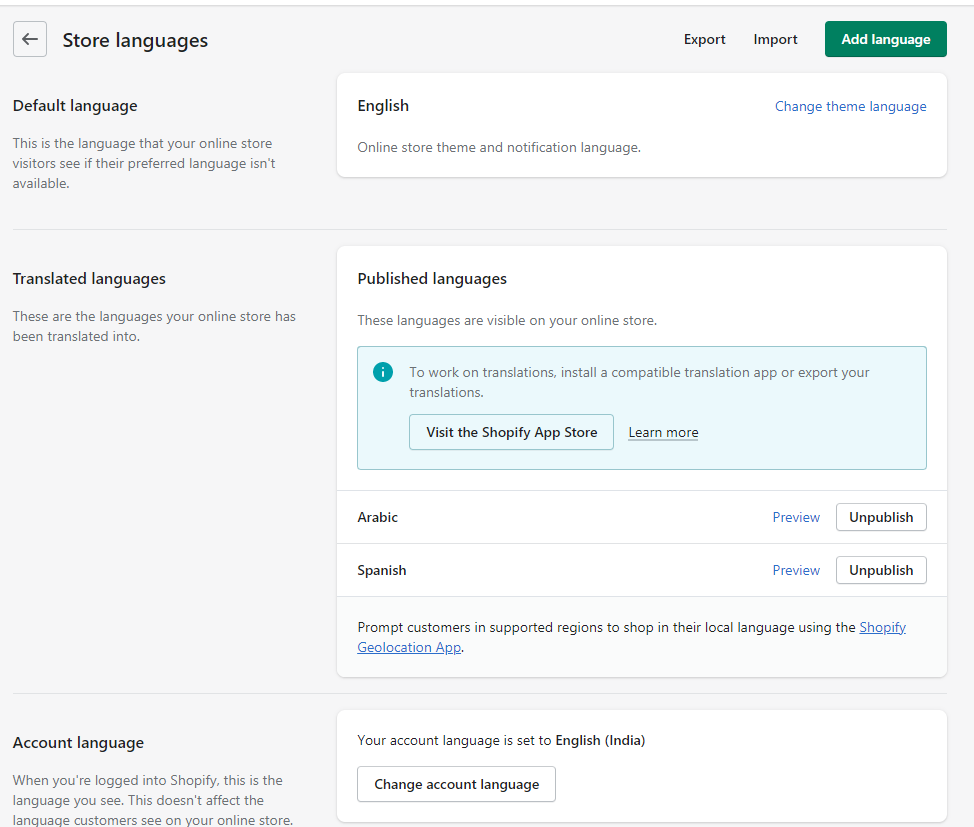Click the Translated languages section heading
974x827 pixels.
tap(89, 279)
